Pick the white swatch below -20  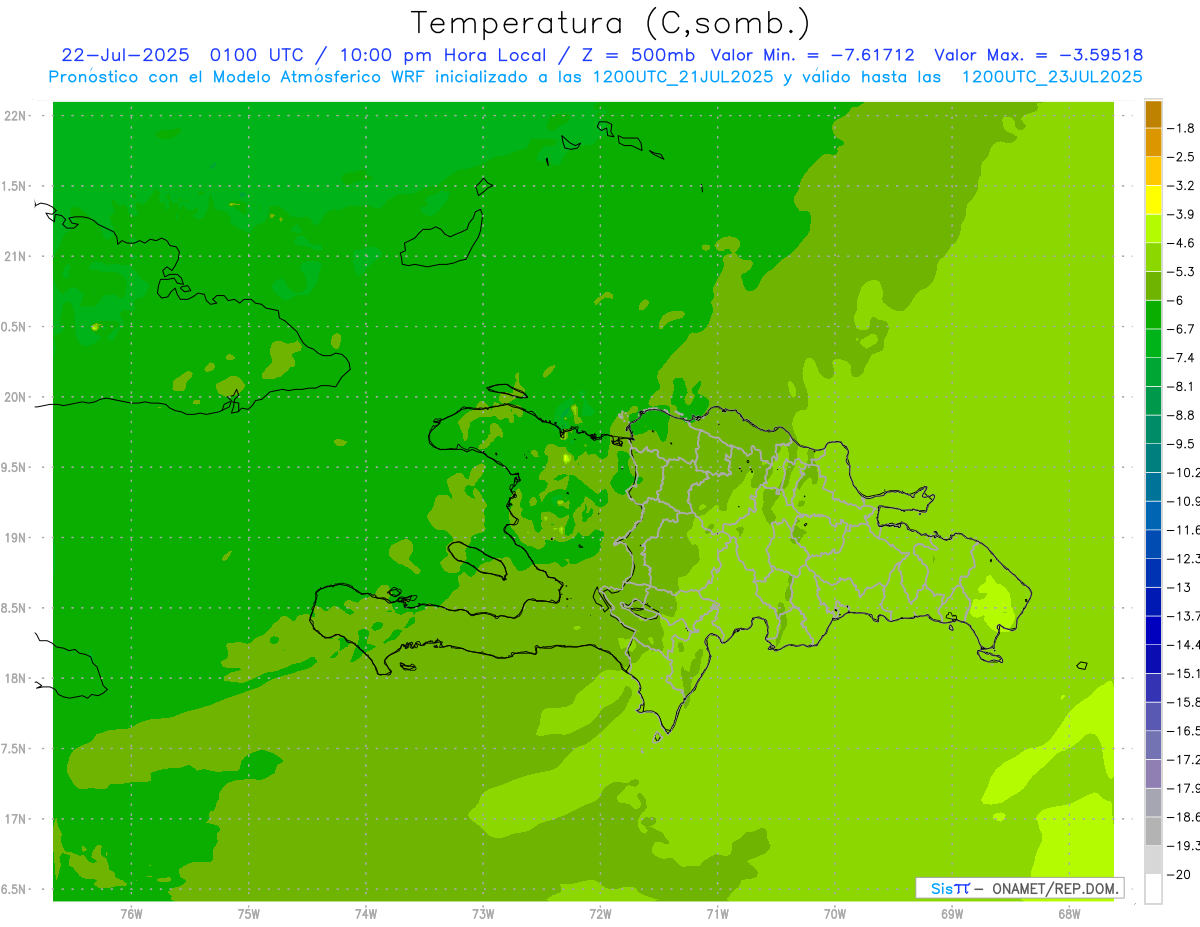pos(1153,889)
